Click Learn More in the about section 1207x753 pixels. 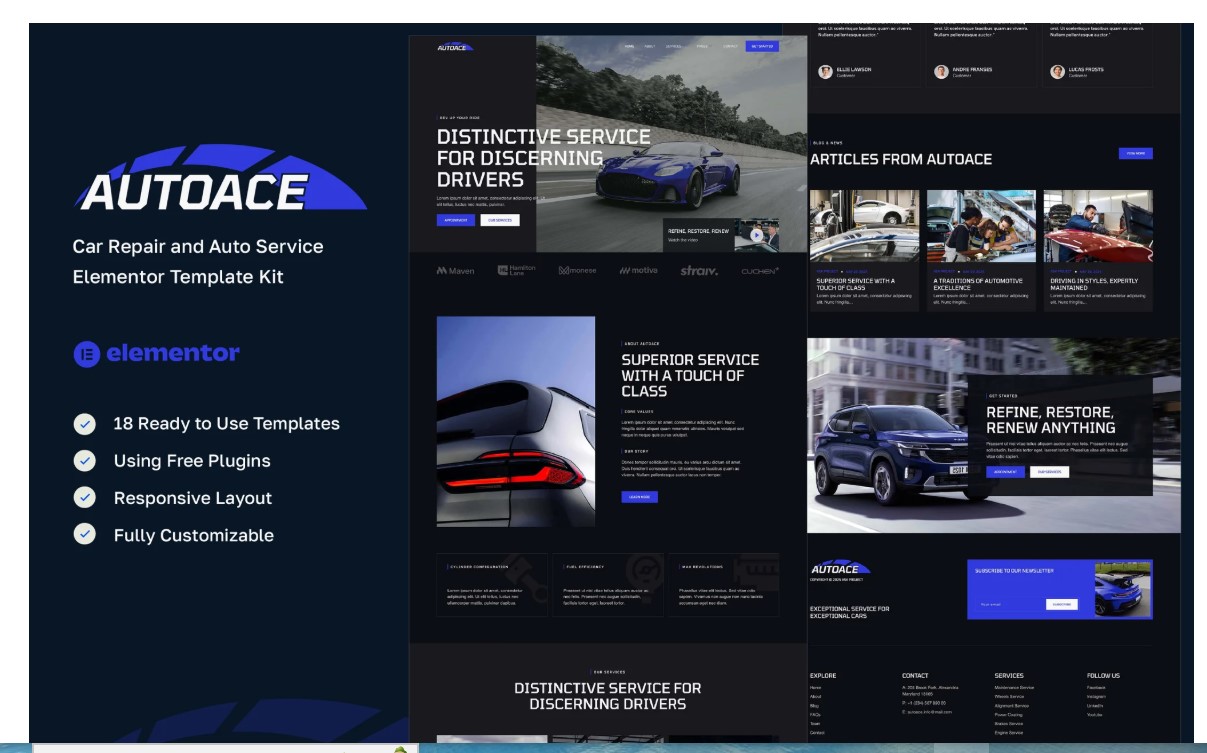pos(640,497)
